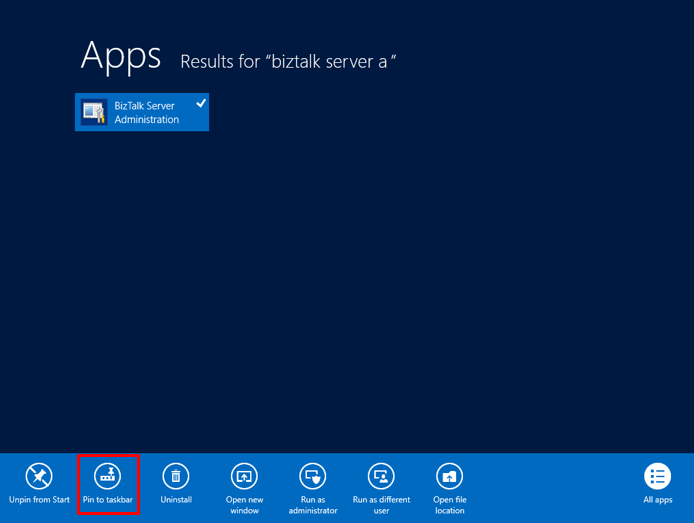The image size is (694, 523).
Task: Click the 'Uninstall' text label
Action: [176, 500]
